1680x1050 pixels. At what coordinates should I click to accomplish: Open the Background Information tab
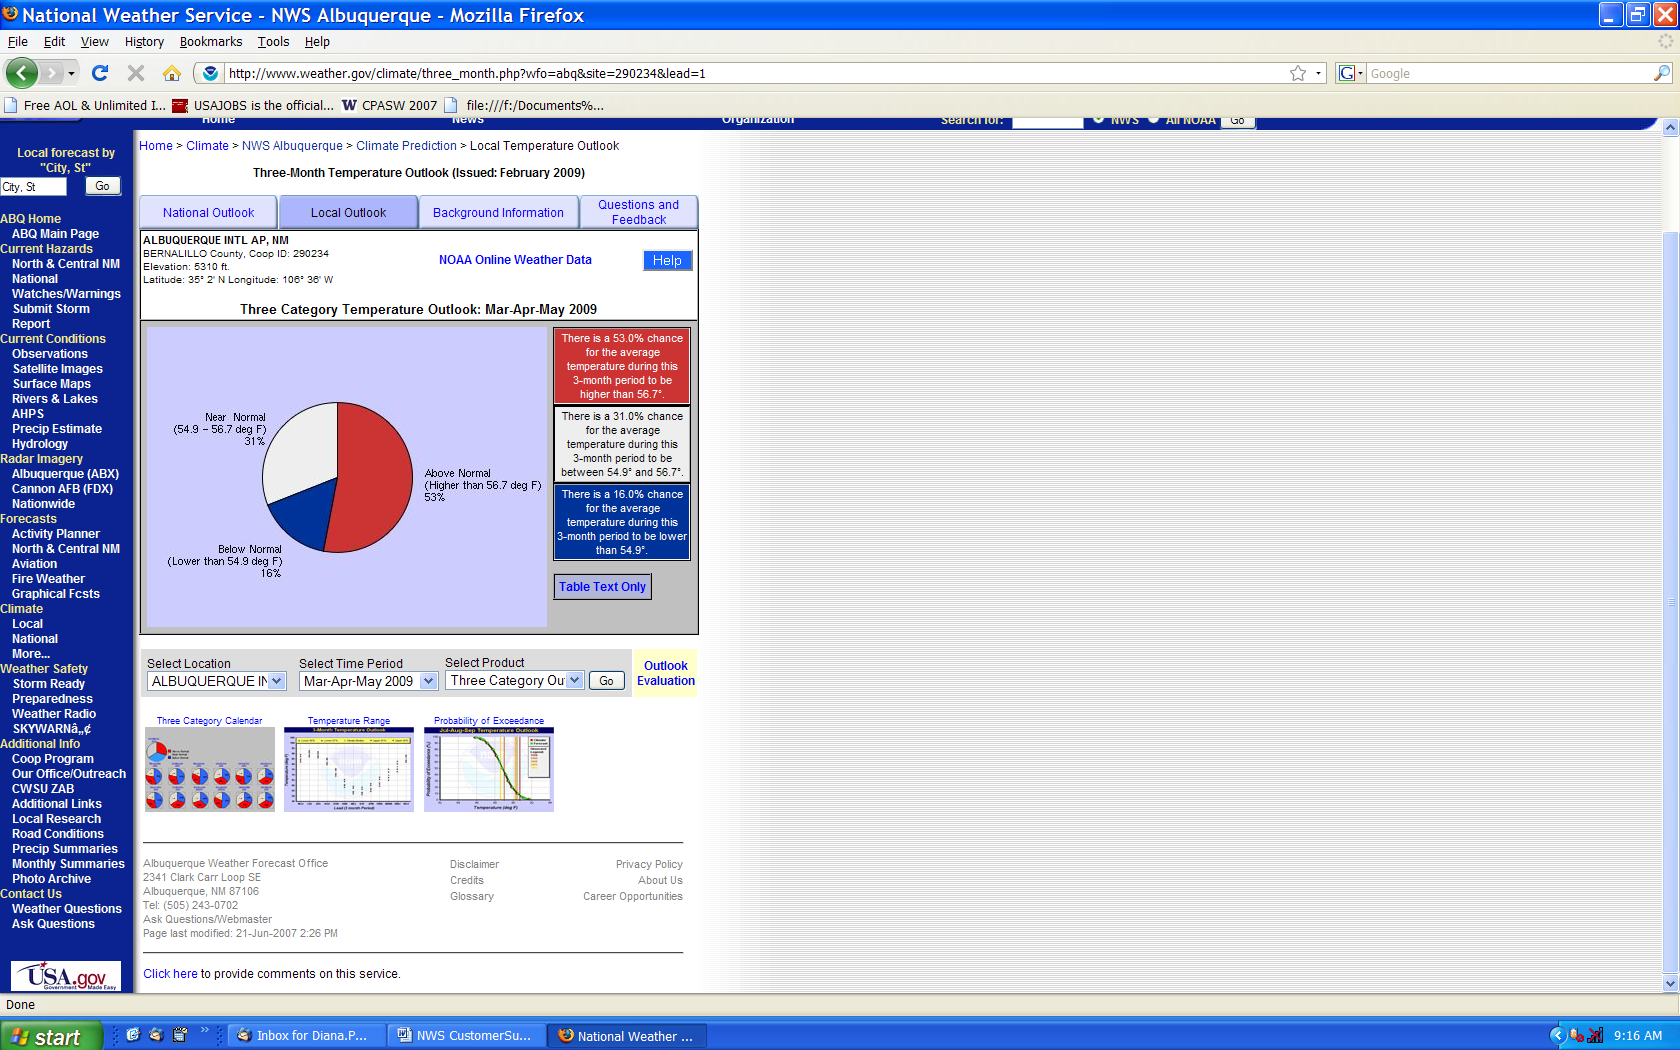click(x=498, y=213)
